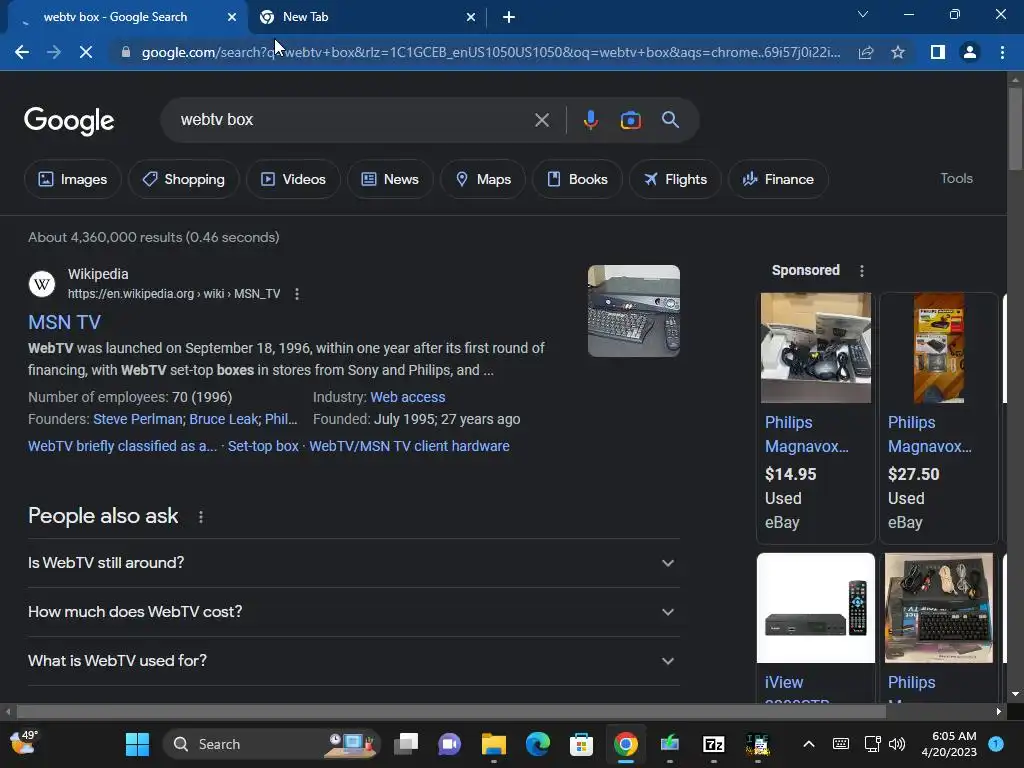1024x768 pixels.
Task: Open File Explorer from the taskbar
Action: click(494, 744)
